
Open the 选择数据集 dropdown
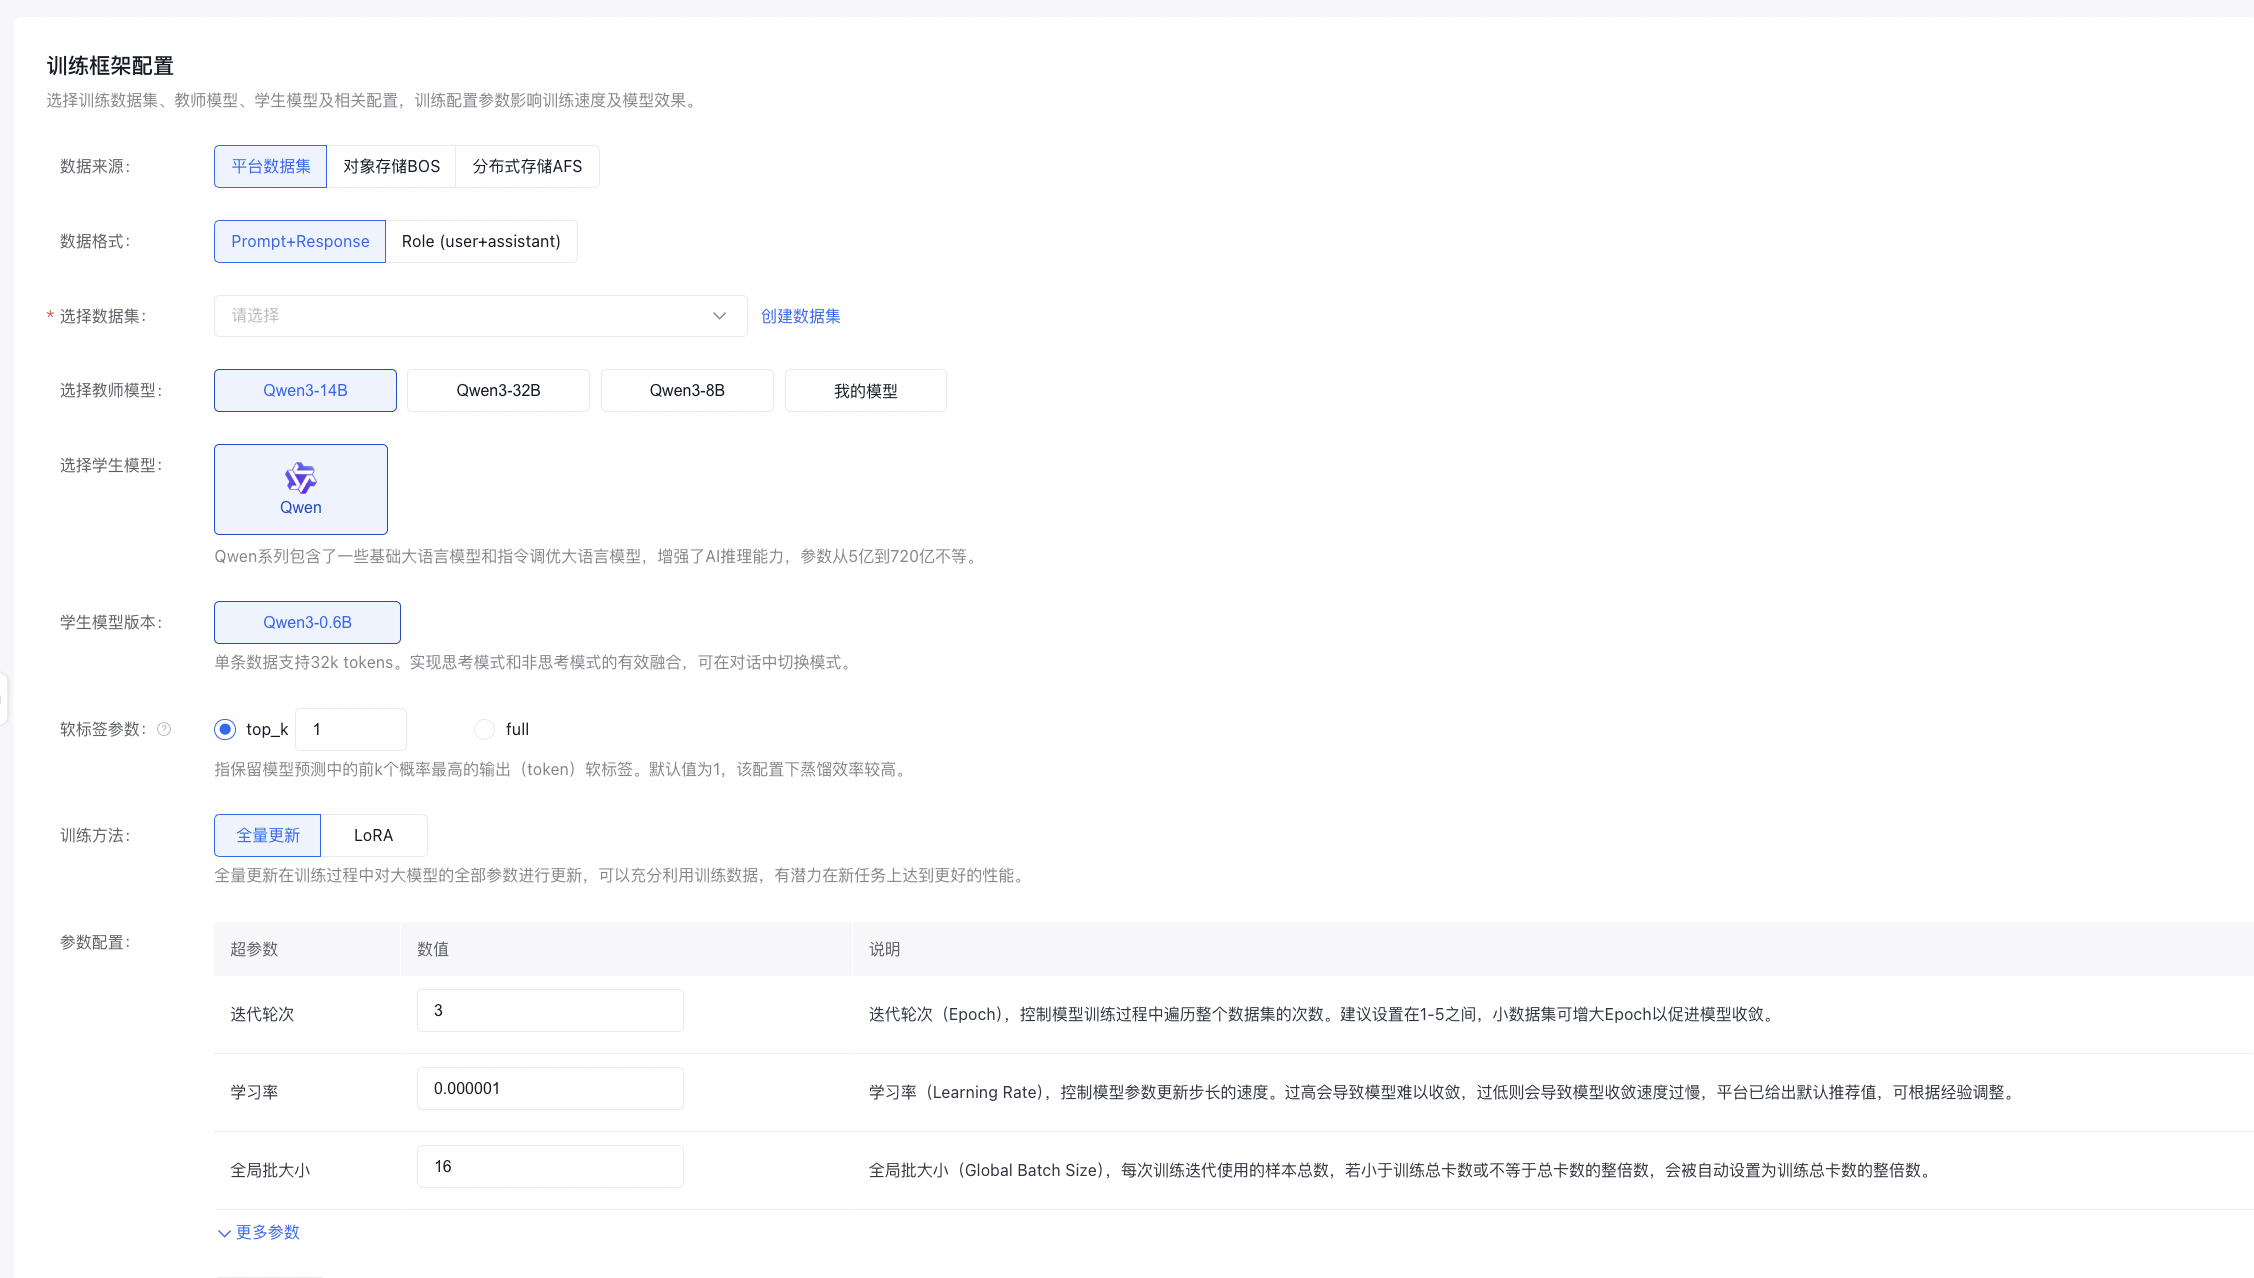pyautogui.click(x=480, y=316)
